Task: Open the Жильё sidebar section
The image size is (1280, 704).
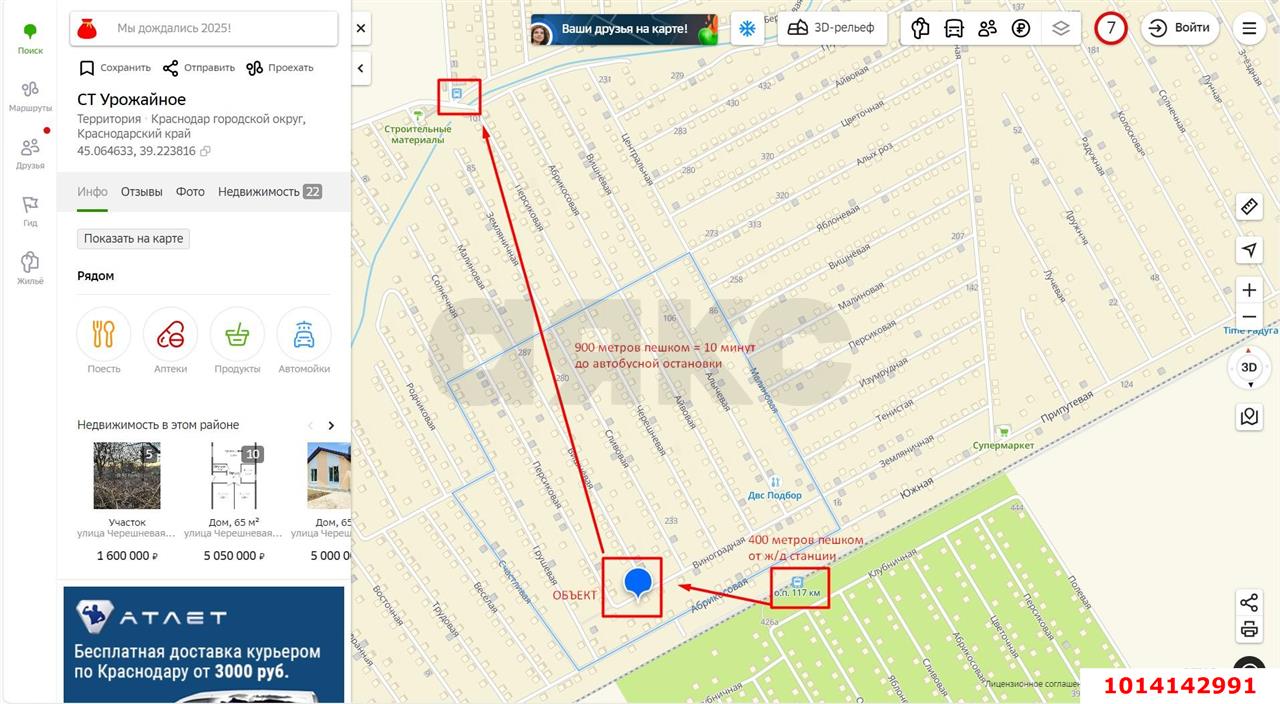Action: 30,268
